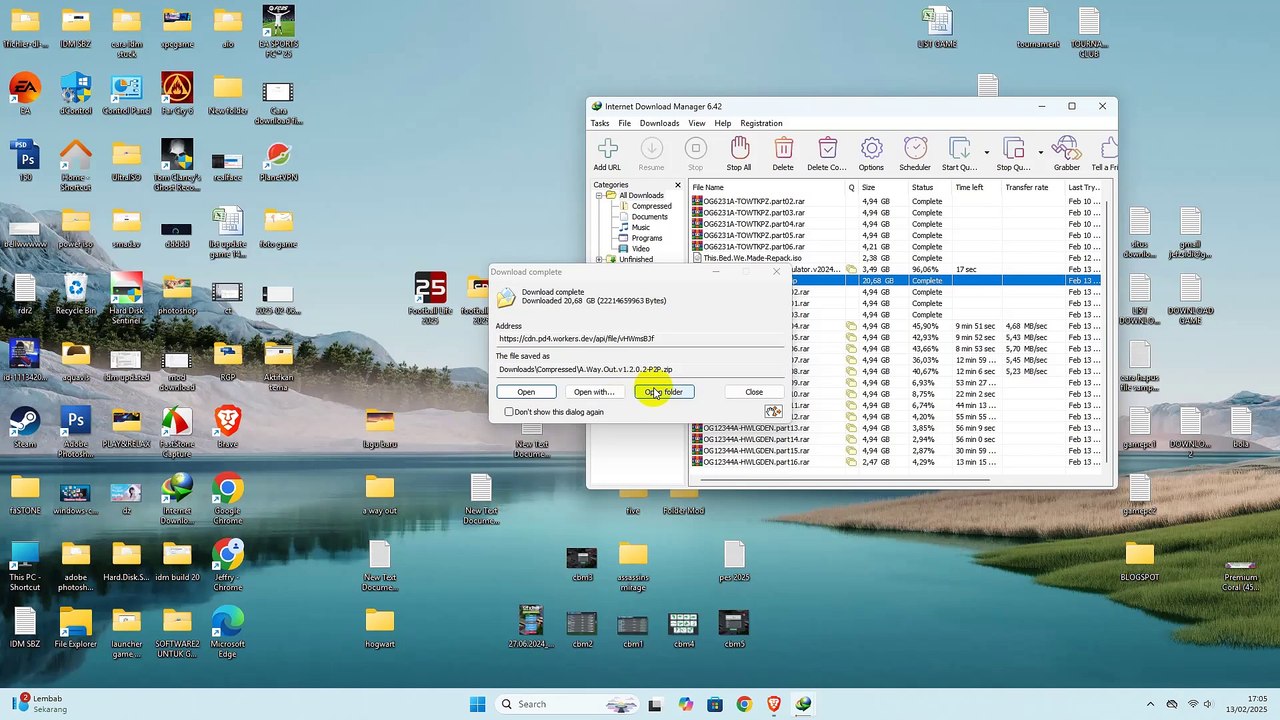1280x720 pixels.
Task: Select the Compressed category
Action: [x=651, y=206]
